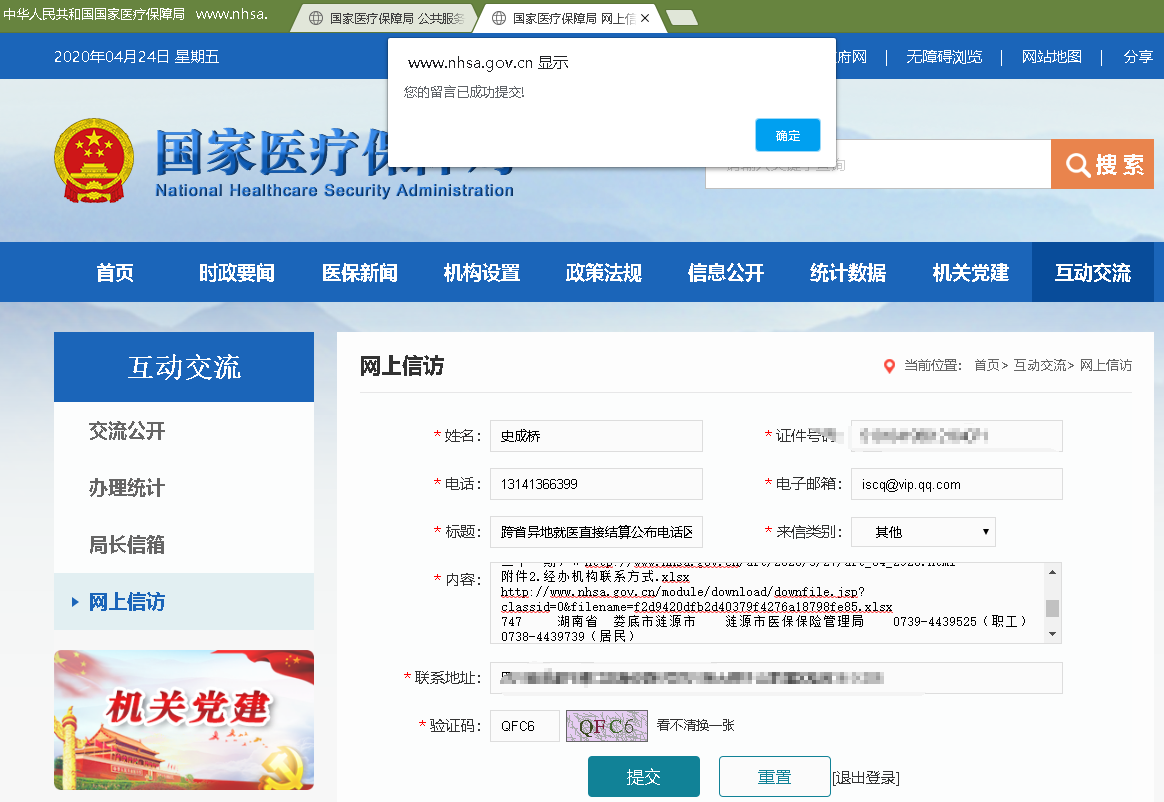The image size is (1164, 802).
Task: Click the 电子邮箱 email input field
Action: [956, 484]
